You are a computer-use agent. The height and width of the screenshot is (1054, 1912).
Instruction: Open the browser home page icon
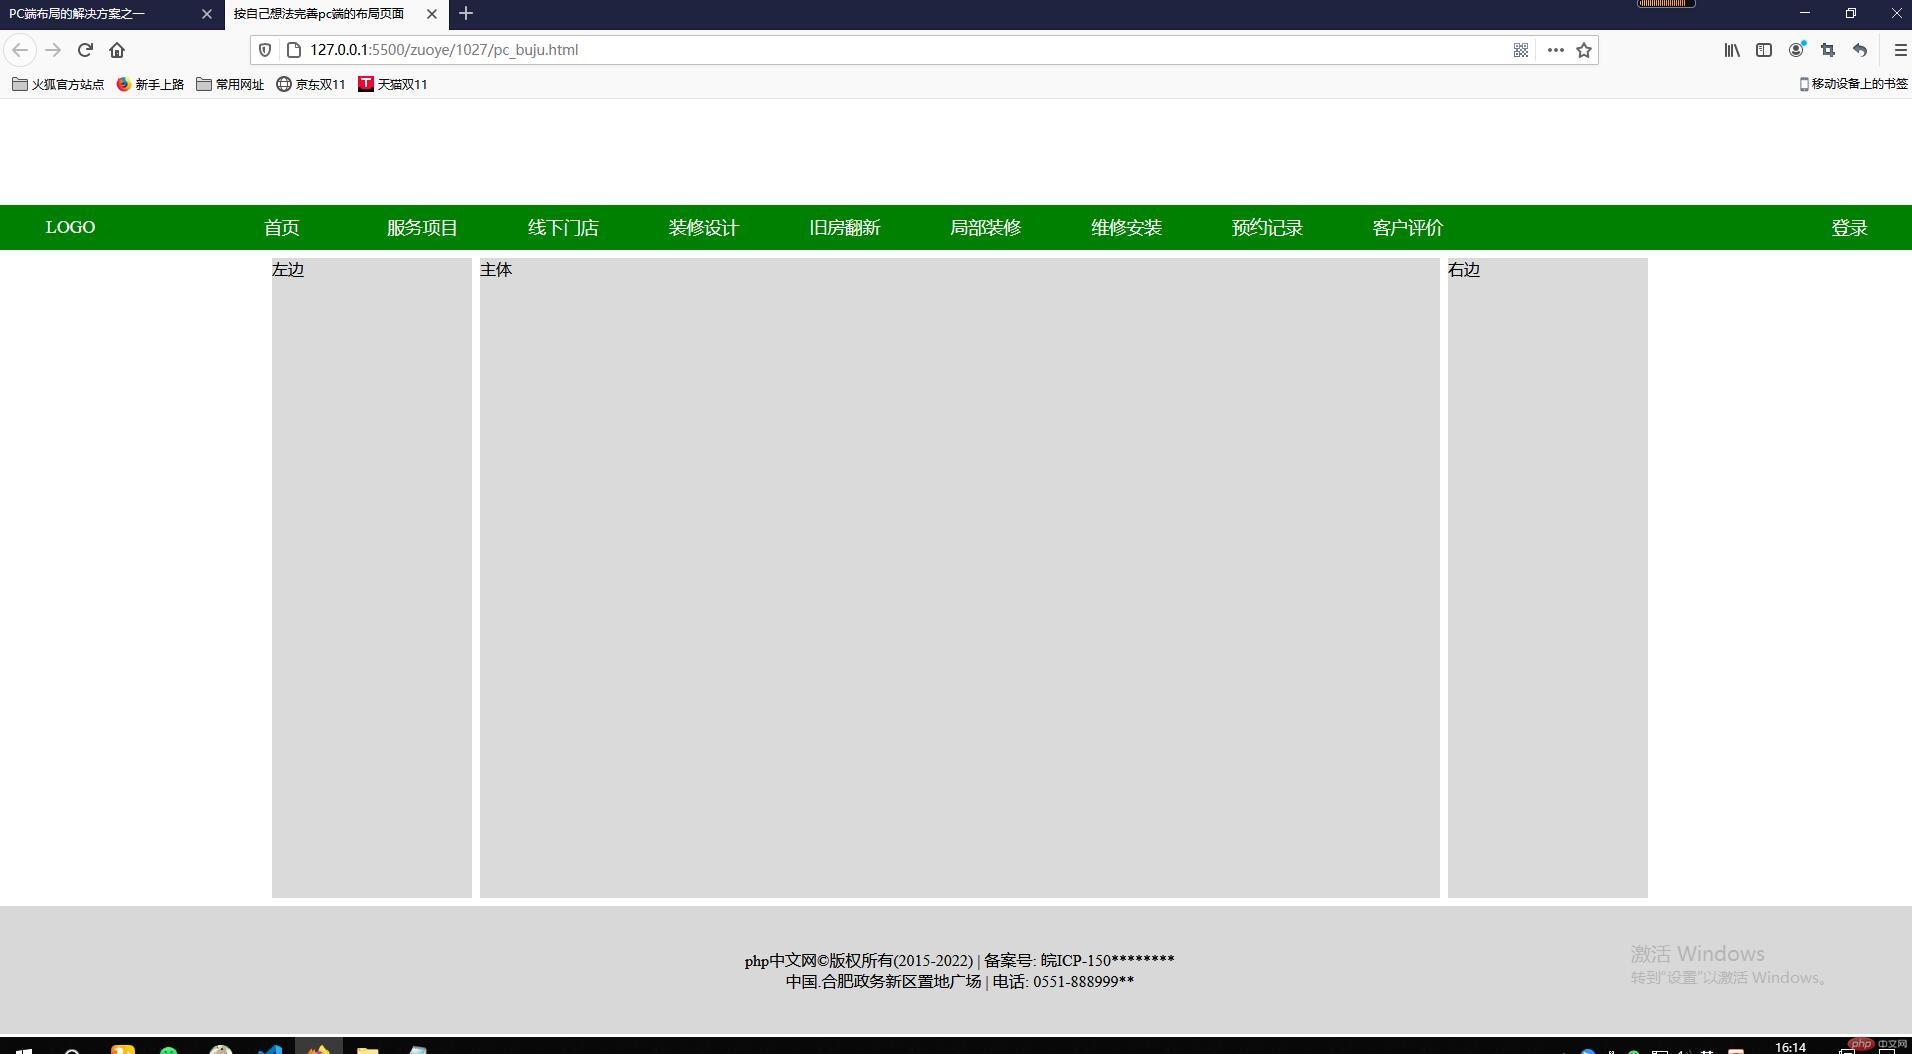[x=117, y=50]
